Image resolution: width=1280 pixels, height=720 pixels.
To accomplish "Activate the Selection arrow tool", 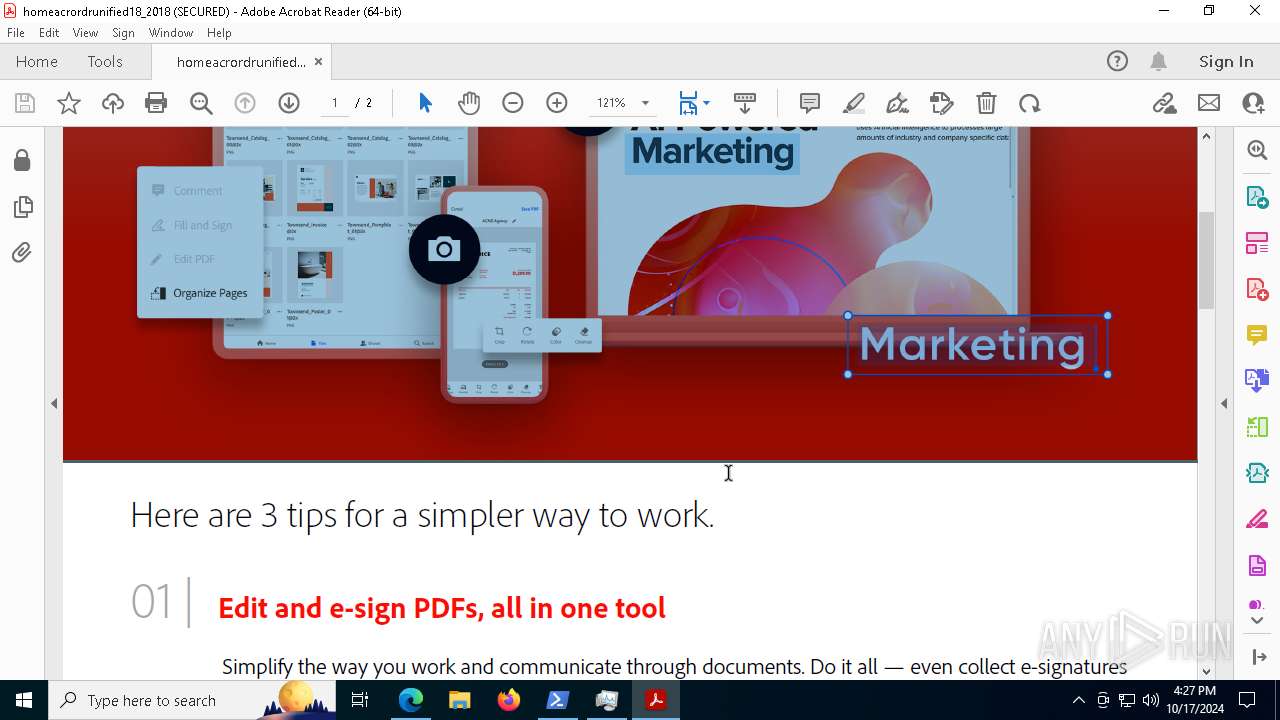I will pos(425,103).
